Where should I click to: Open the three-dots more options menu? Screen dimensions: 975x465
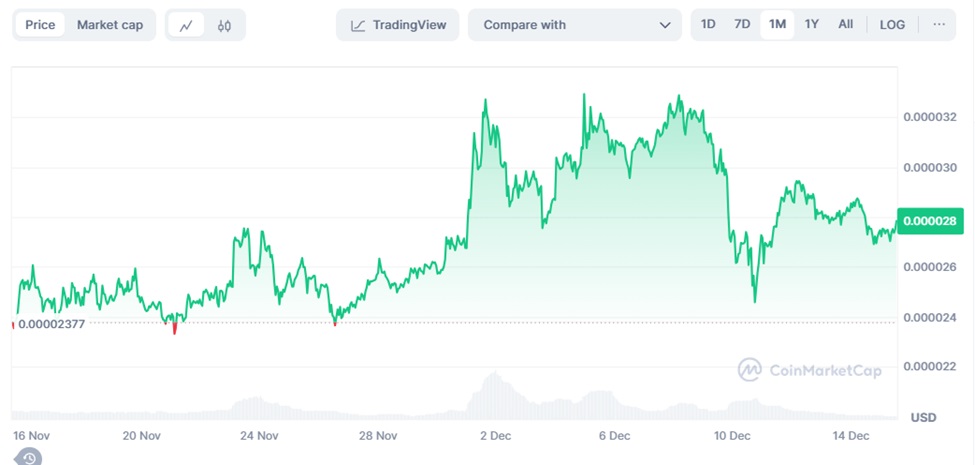point(938,24)
